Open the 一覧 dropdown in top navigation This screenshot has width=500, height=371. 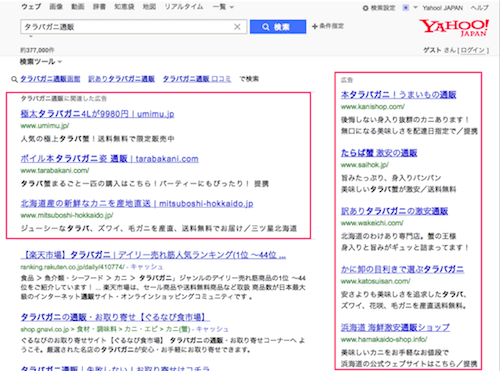223,7
